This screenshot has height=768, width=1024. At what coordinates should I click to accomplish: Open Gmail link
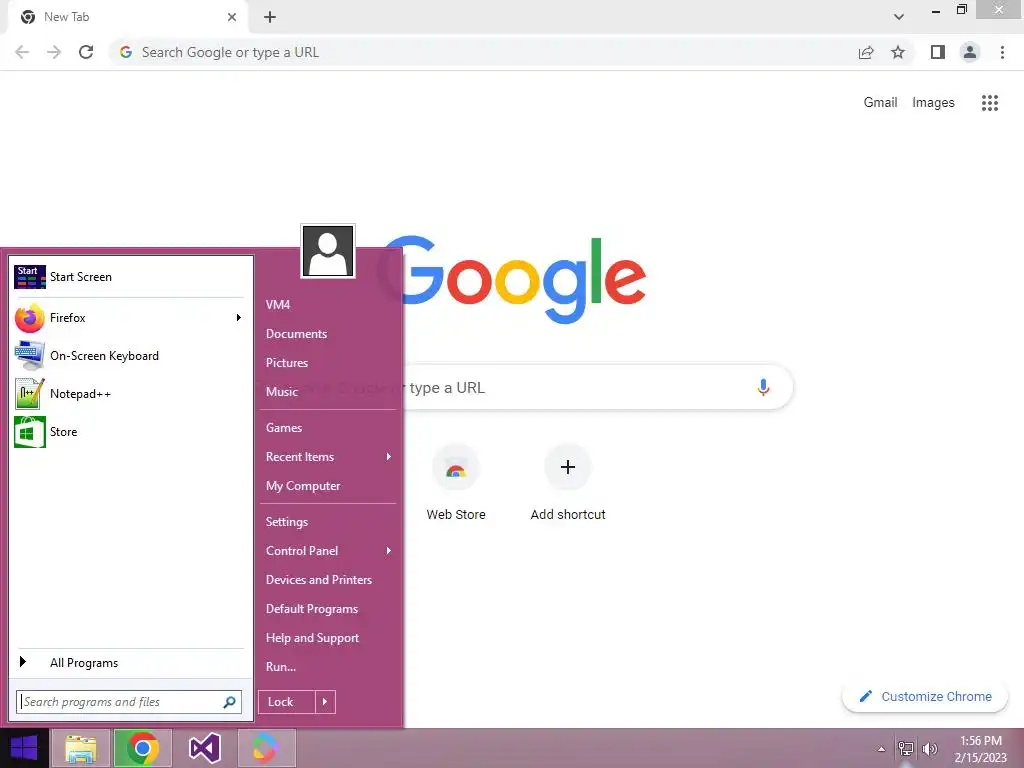pyautogui.click(x=880, y=103)
